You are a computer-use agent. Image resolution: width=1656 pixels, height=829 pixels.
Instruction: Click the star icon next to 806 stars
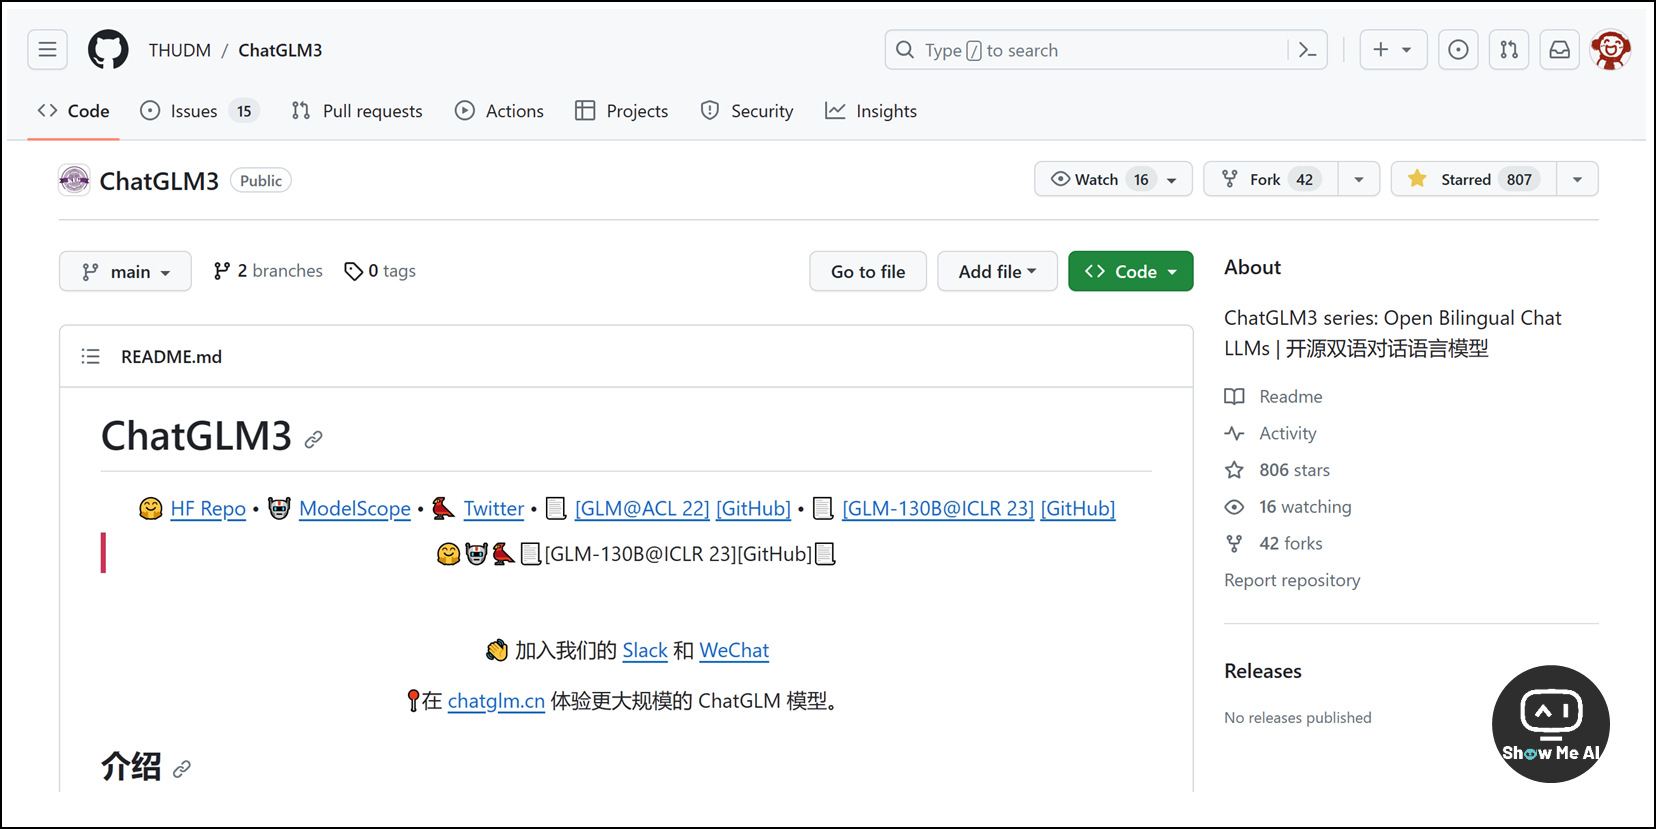pos(1235,470)
